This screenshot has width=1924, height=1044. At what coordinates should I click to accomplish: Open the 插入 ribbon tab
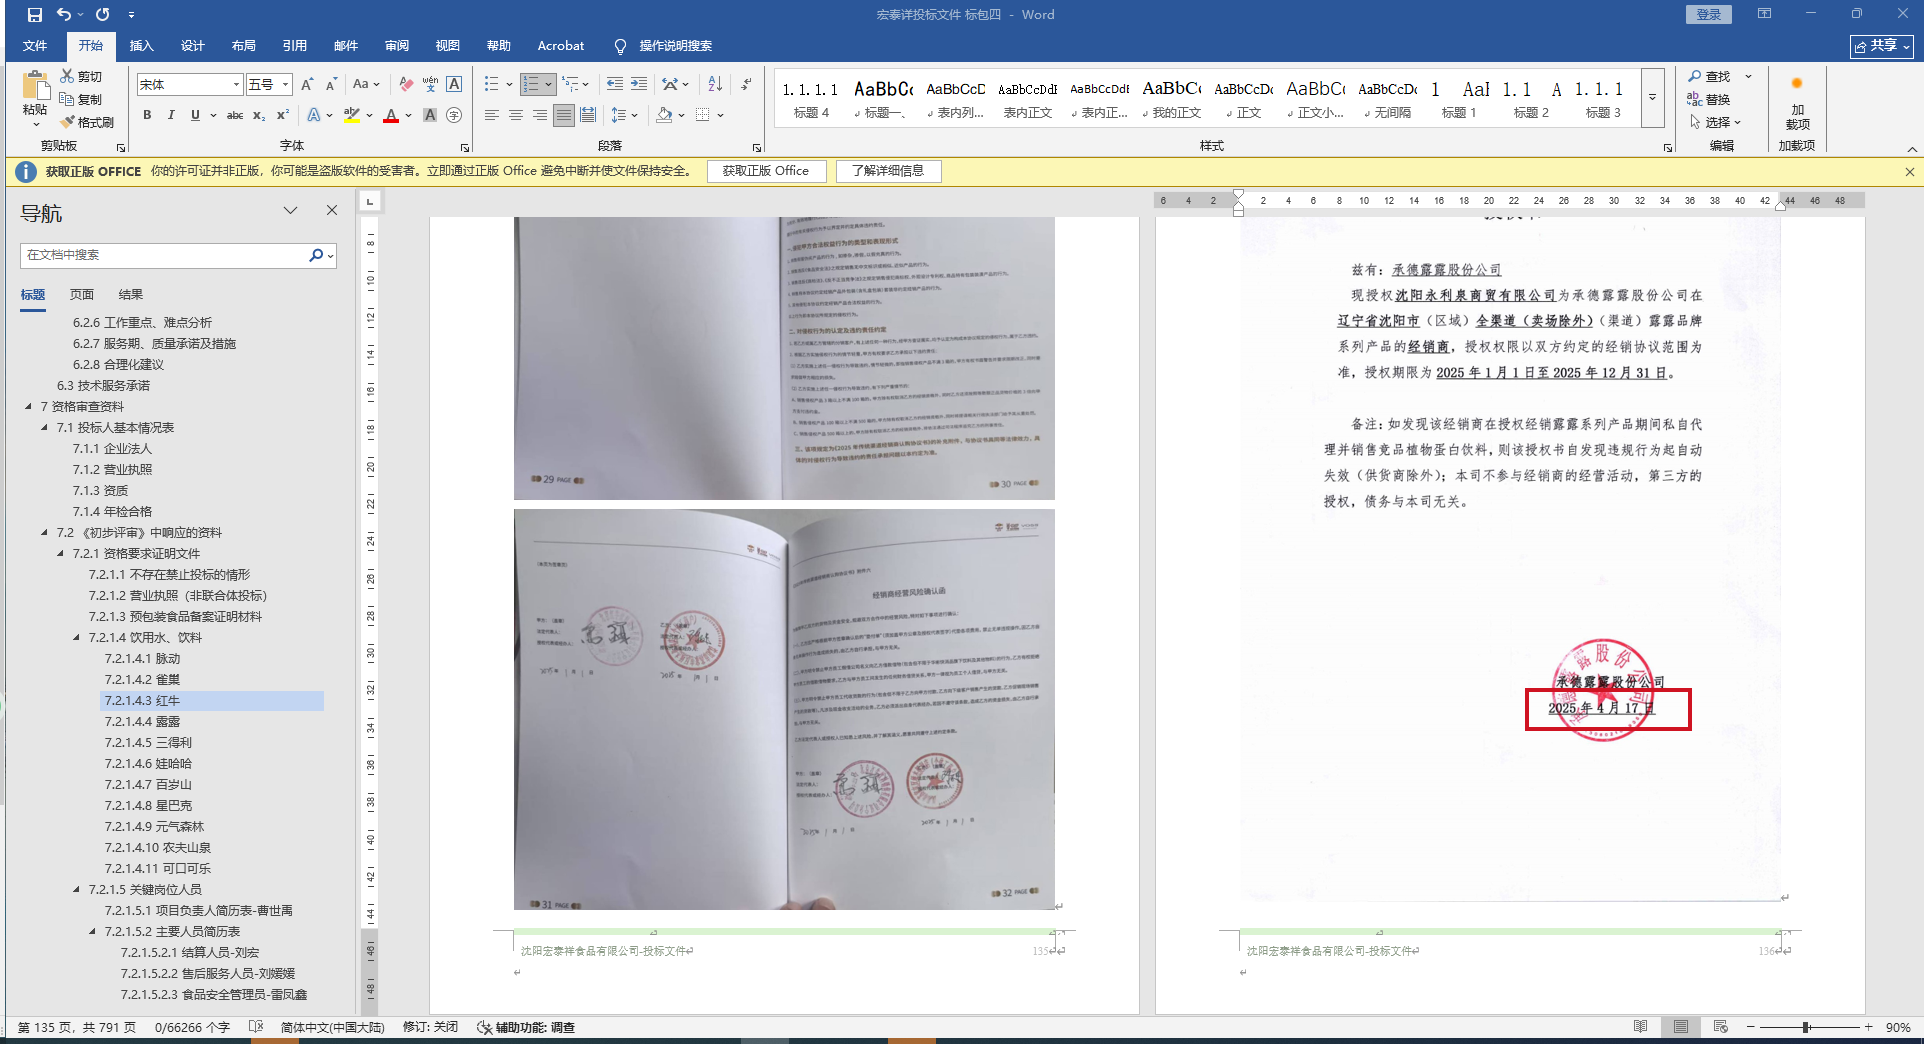pos(141,46)
